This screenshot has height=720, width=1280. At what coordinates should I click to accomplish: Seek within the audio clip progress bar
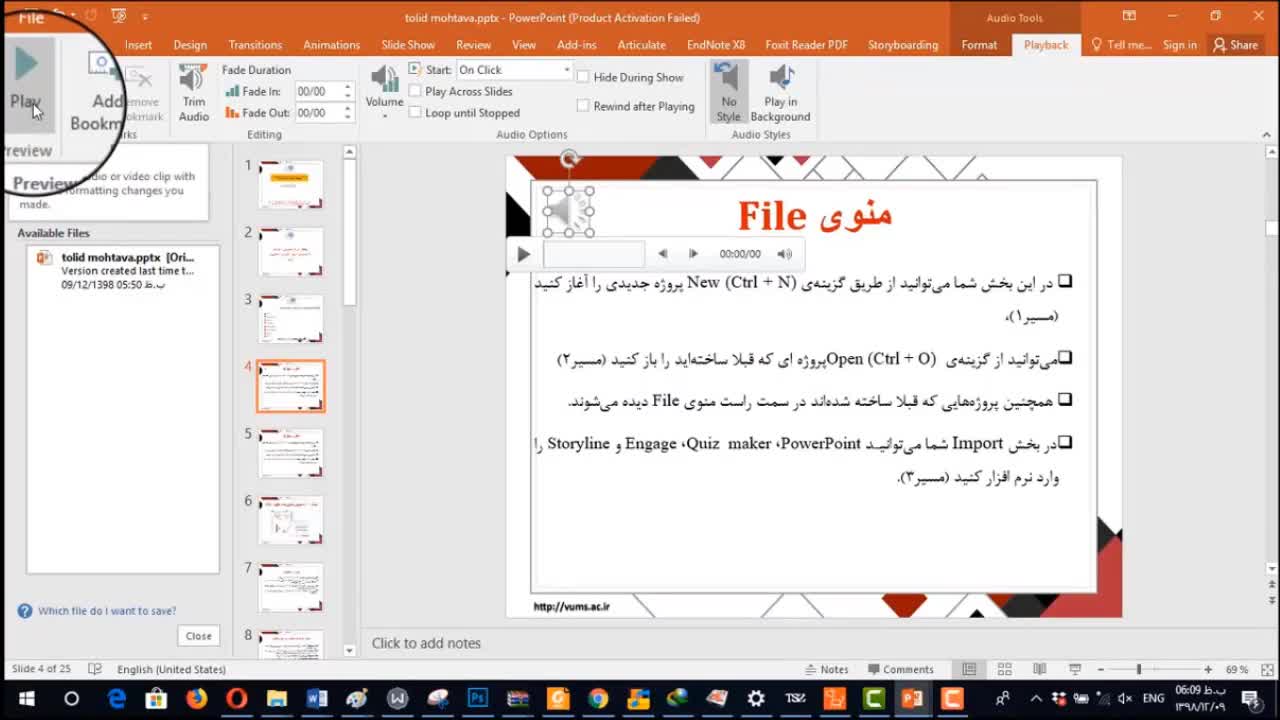click(x=594, y=254)
